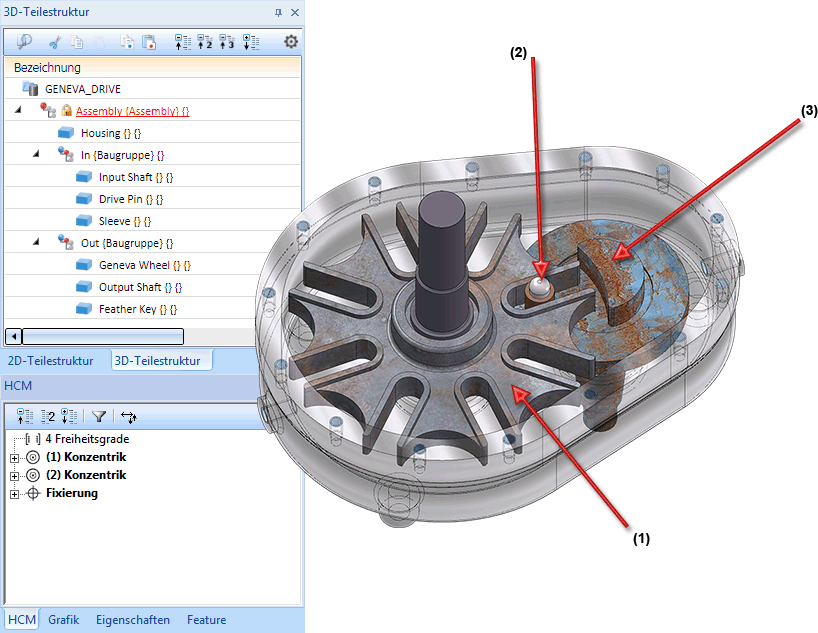
Task: Collapse the In {Baugruppe} node
Action: point(37,154)
